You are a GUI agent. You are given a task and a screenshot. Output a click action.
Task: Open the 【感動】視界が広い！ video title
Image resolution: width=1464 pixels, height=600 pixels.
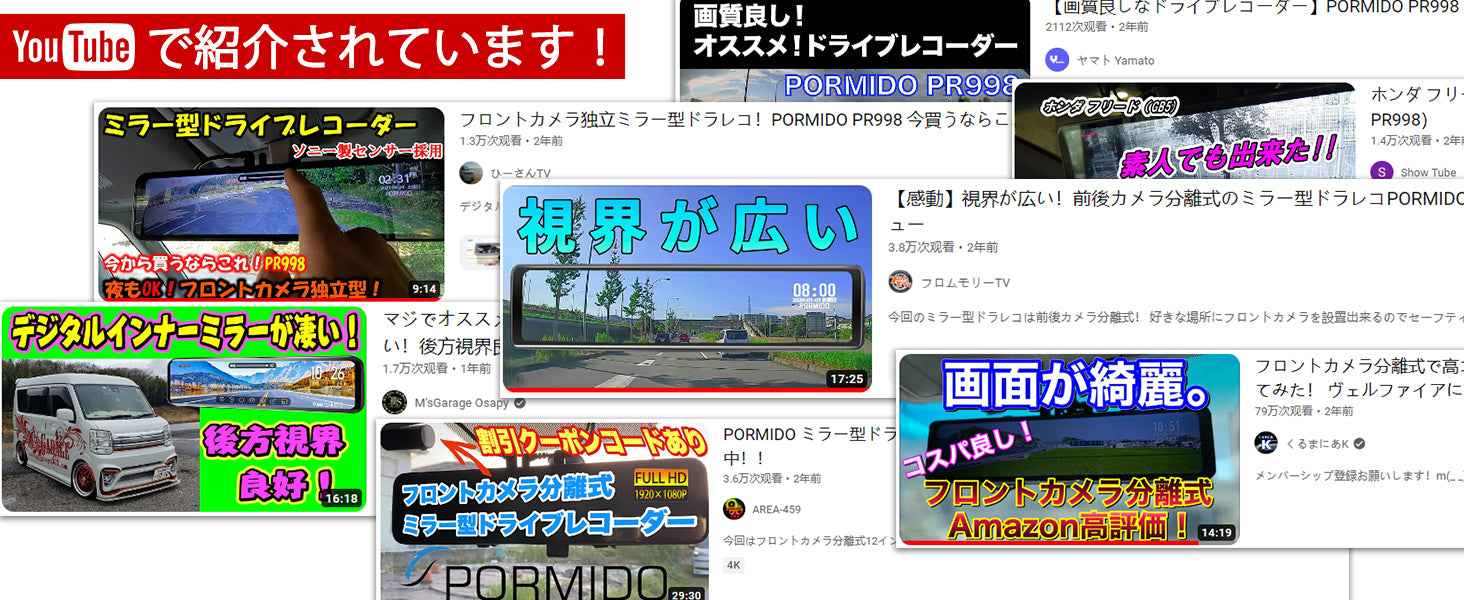[x=1176, y=211]
